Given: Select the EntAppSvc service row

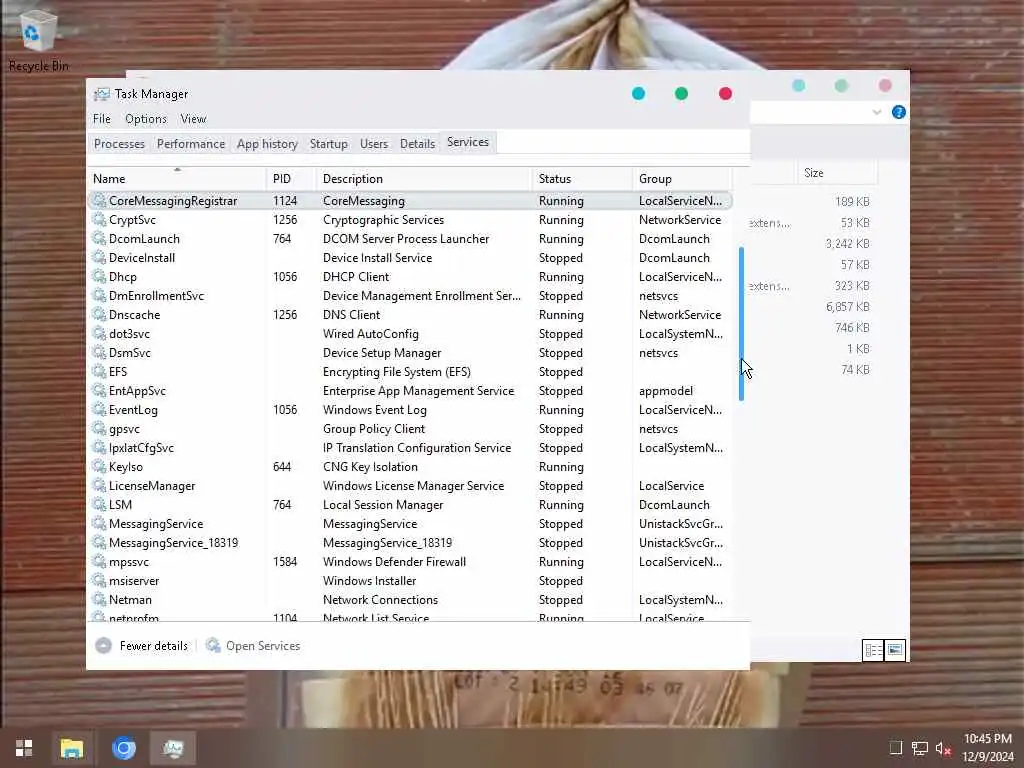Looking at the screenshot, I should click(x=409, y=391).
